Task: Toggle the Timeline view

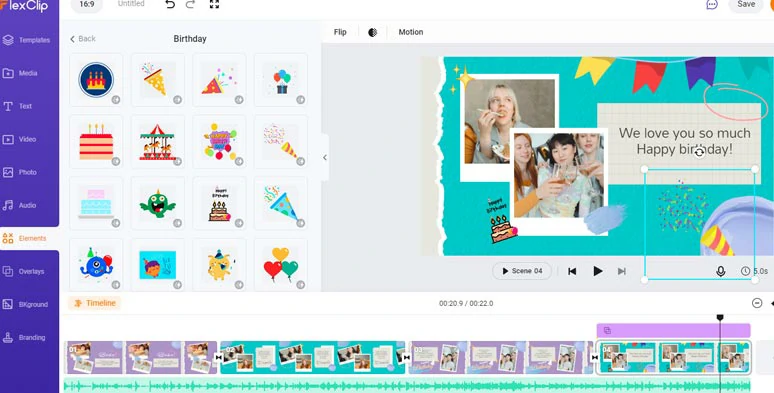Action: [x=95, y=303]
